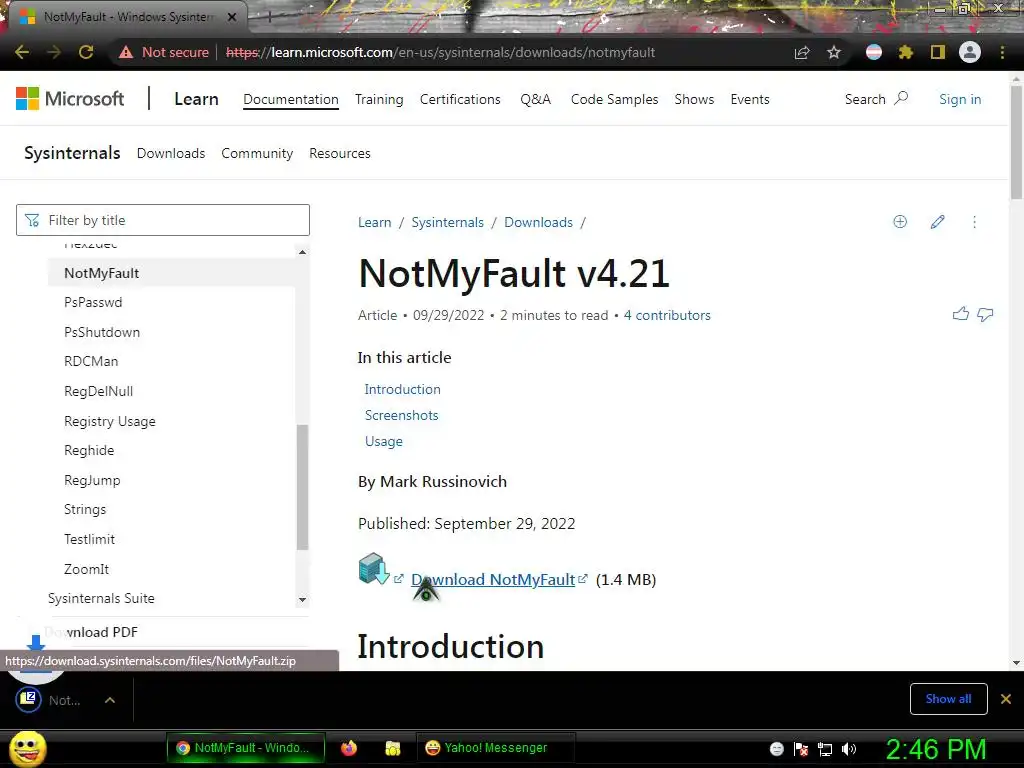The height and width of the screenshot is (768, 1024).
Task: Select ZoomIt in the sidebar
Action: 86,569
